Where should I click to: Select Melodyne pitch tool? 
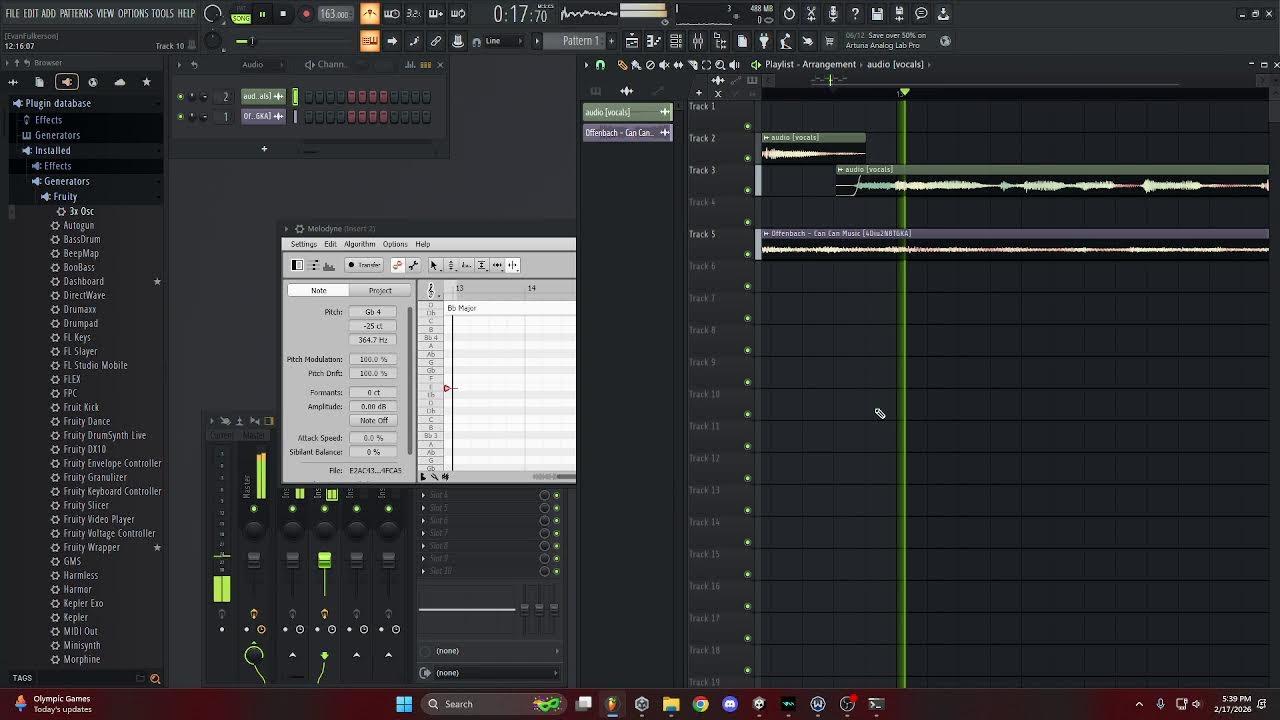450,265
